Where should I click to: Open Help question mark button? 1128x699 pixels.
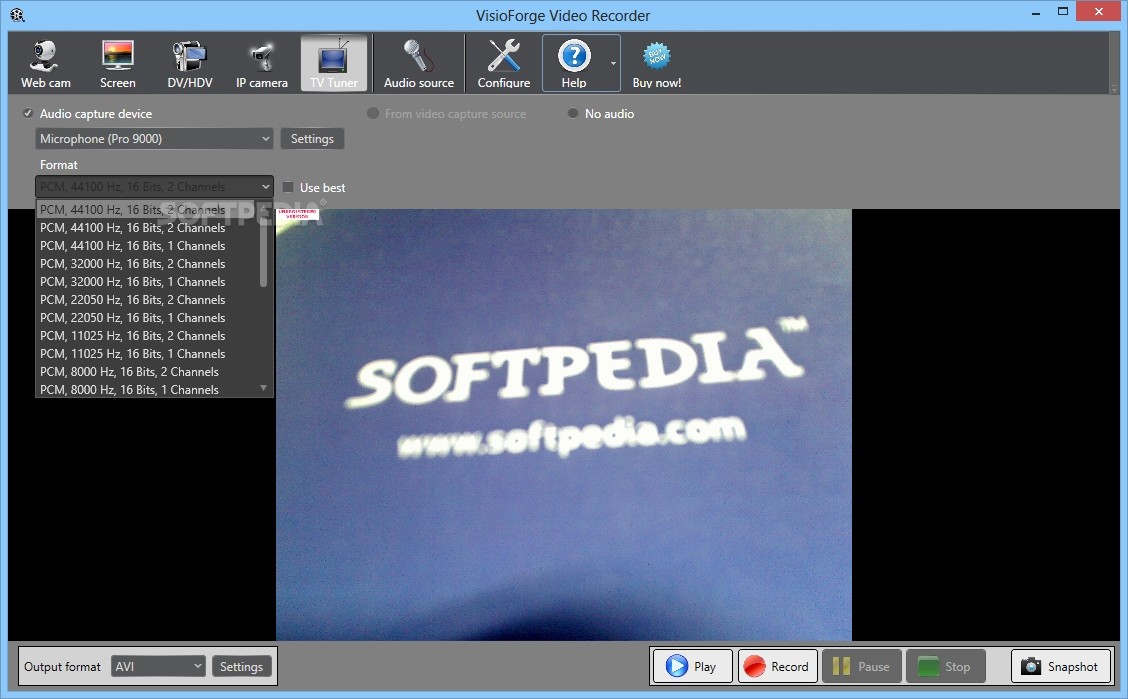point(574,64)
